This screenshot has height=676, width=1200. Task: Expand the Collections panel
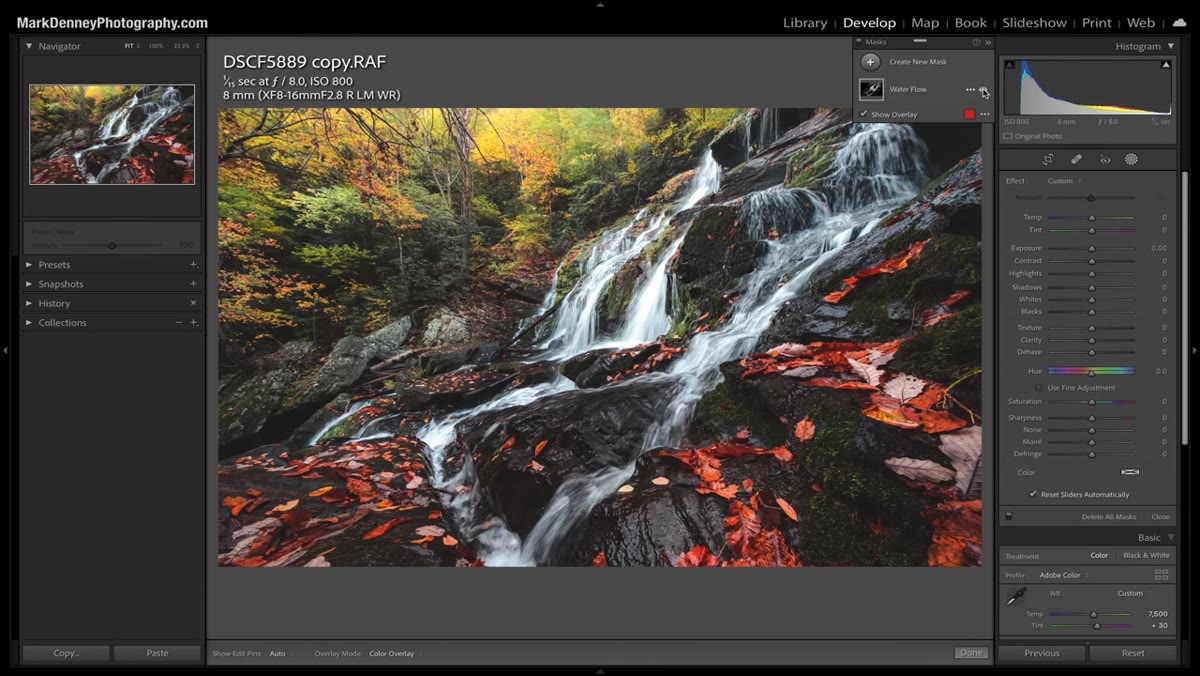pyautogui.click(x=29, y=323)
